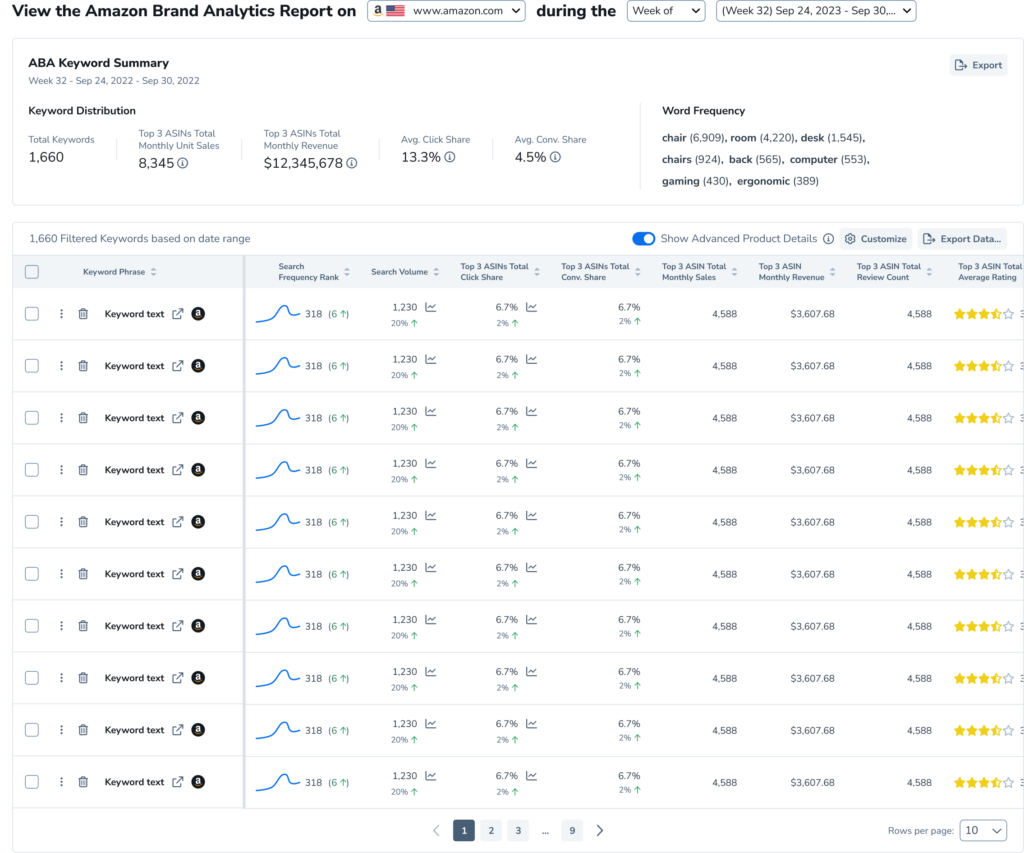Click info icon next to 4.5% conv. share

555,157
